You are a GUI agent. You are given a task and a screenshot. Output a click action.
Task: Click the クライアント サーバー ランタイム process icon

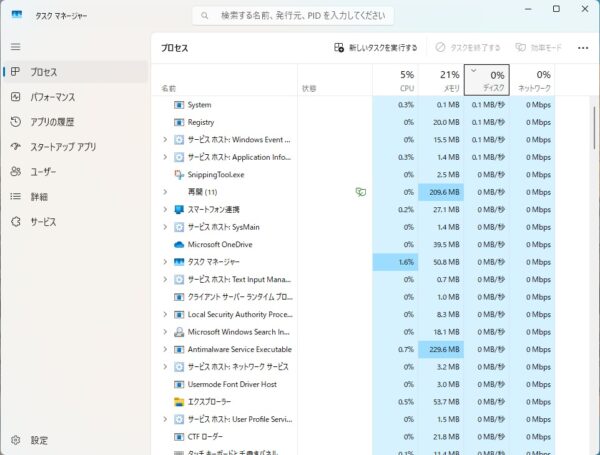(x=179, y=297)
